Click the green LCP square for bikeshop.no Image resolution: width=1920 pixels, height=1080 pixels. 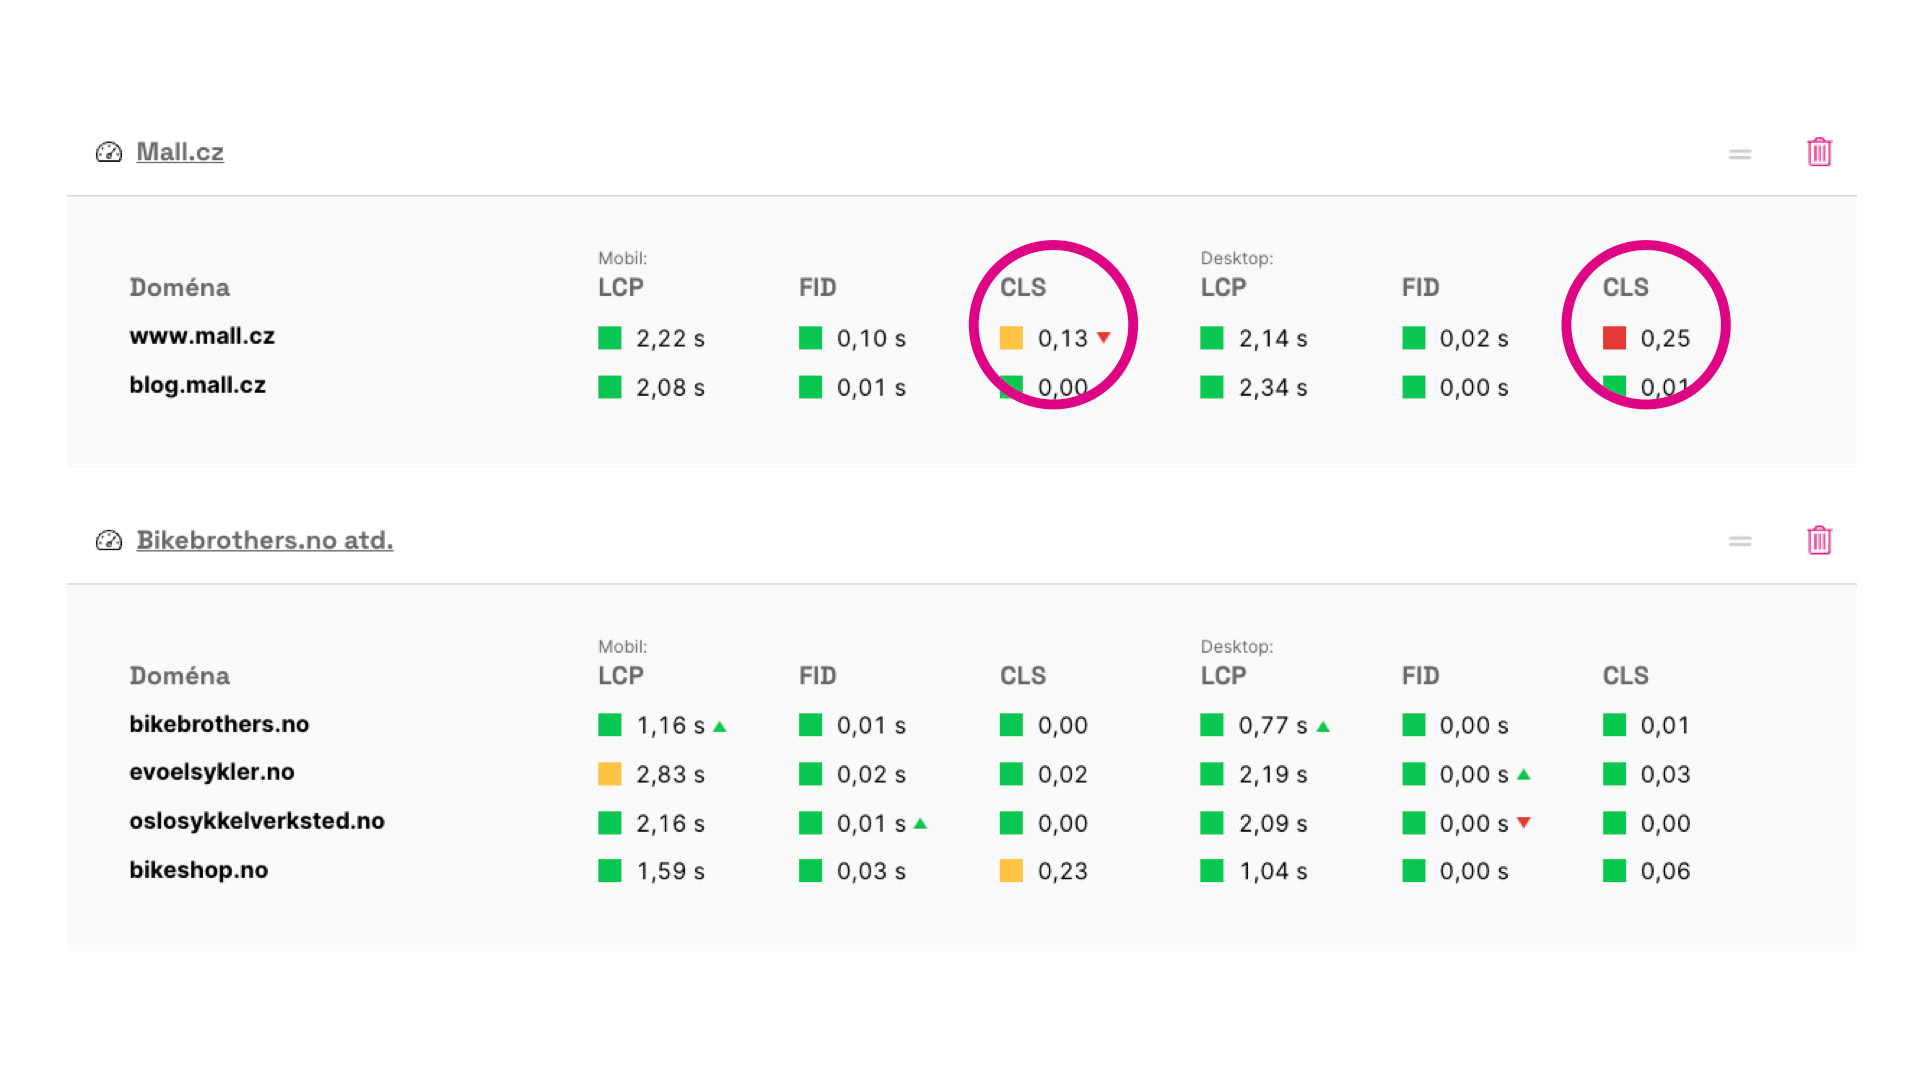click(x=609, y=871)
